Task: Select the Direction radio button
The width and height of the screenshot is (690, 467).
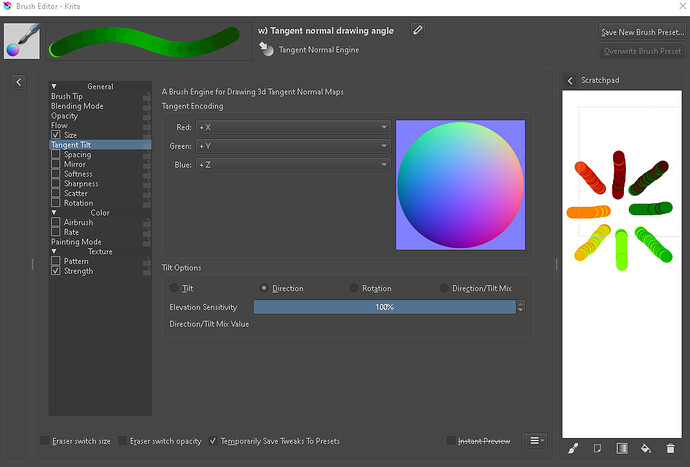Action: 264,288
